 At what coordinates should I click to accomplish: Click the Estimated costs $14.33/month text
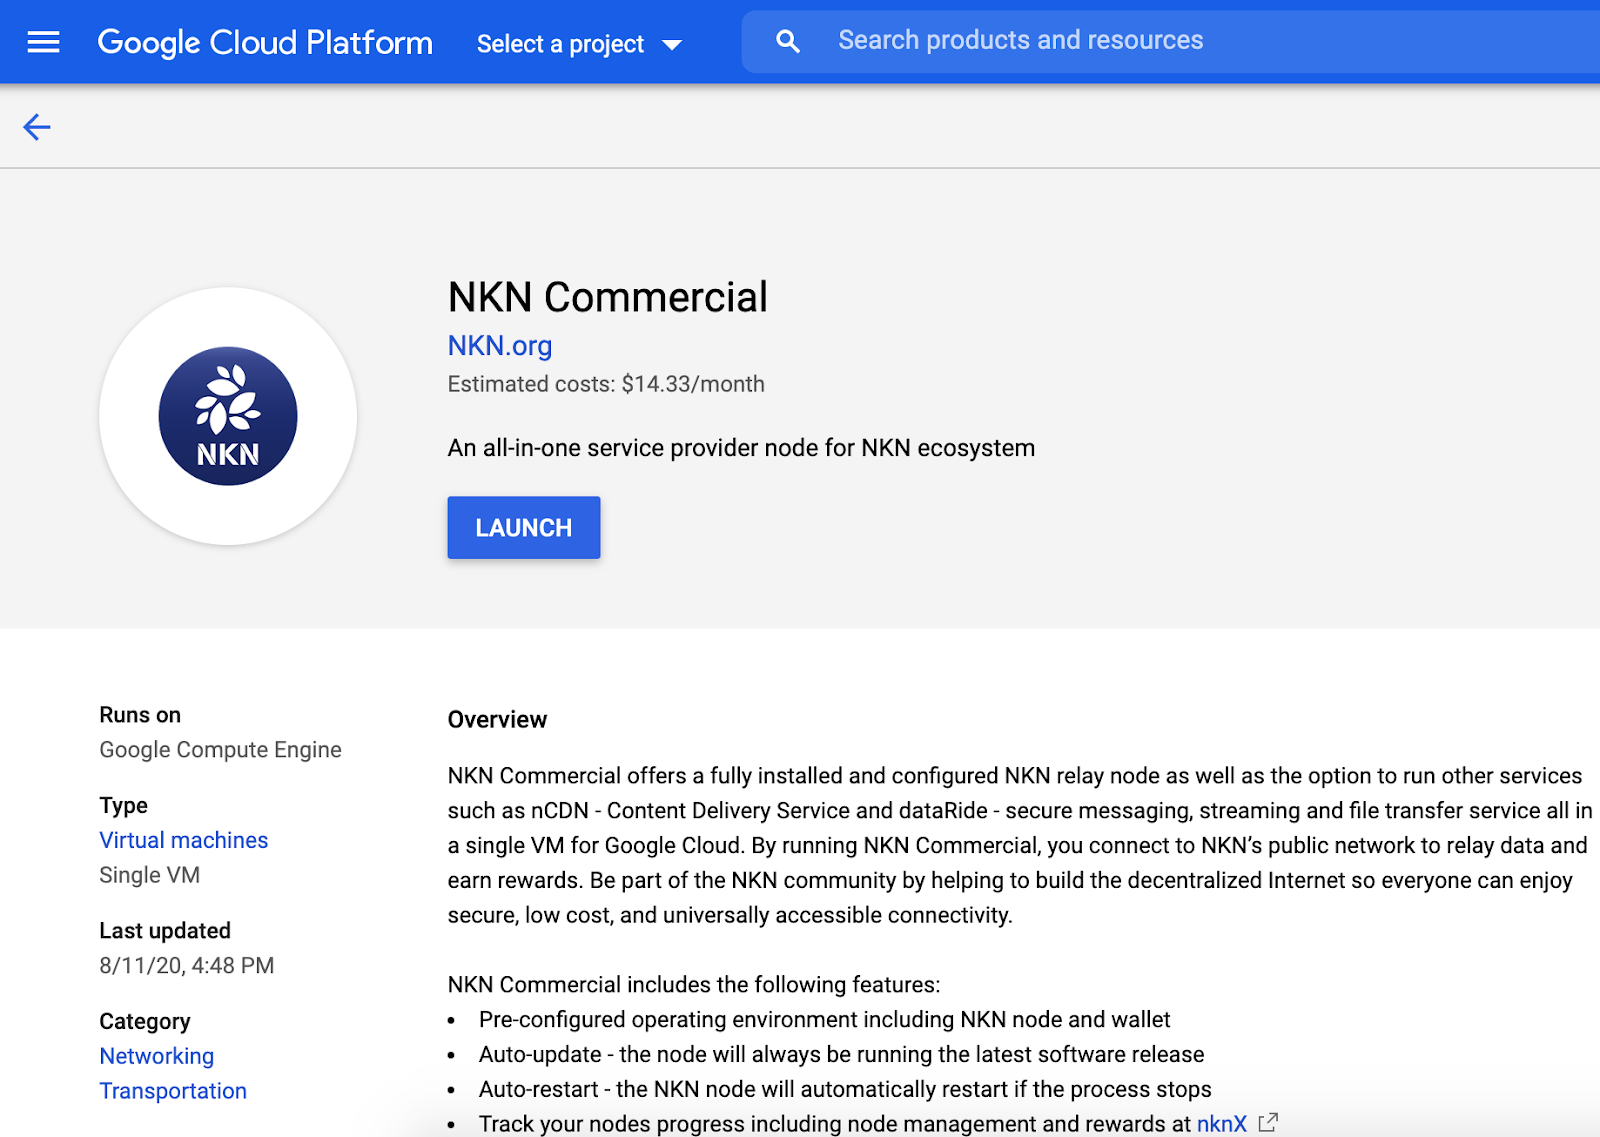pyautogui.click(x=606, y=384)
